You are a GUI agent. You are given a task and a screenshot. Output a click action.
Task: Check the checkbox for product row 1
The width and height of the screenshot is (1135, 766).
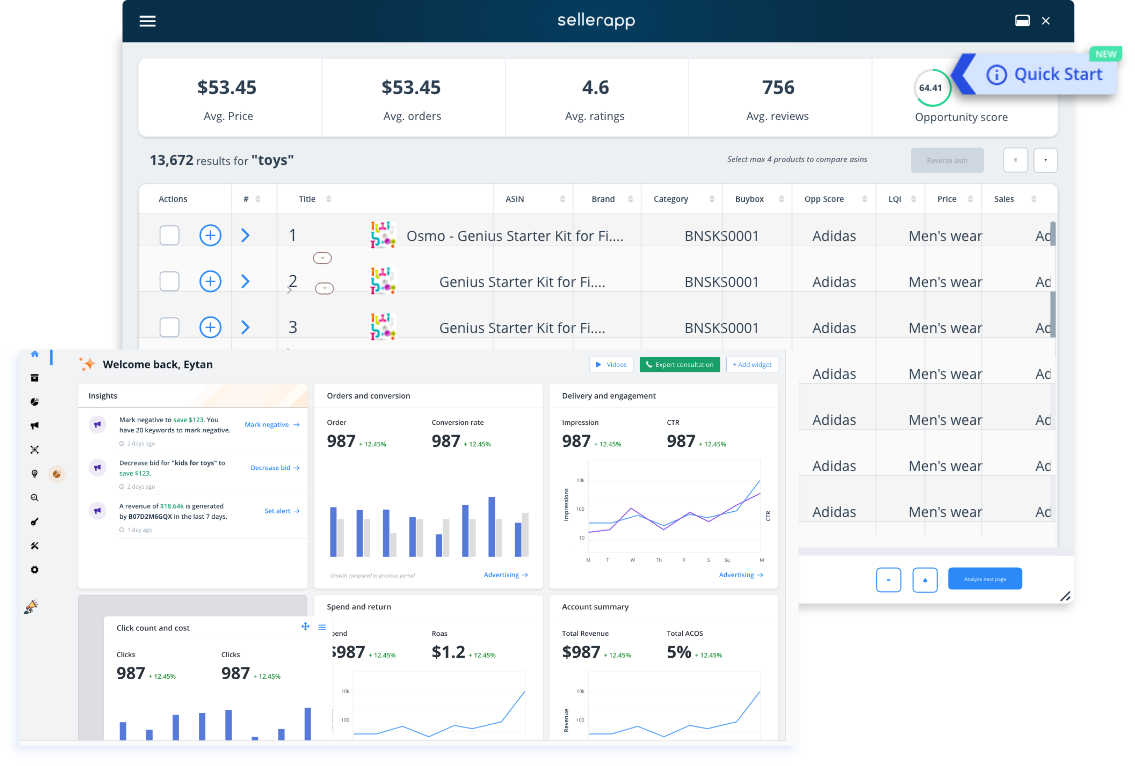click(170, 236)
